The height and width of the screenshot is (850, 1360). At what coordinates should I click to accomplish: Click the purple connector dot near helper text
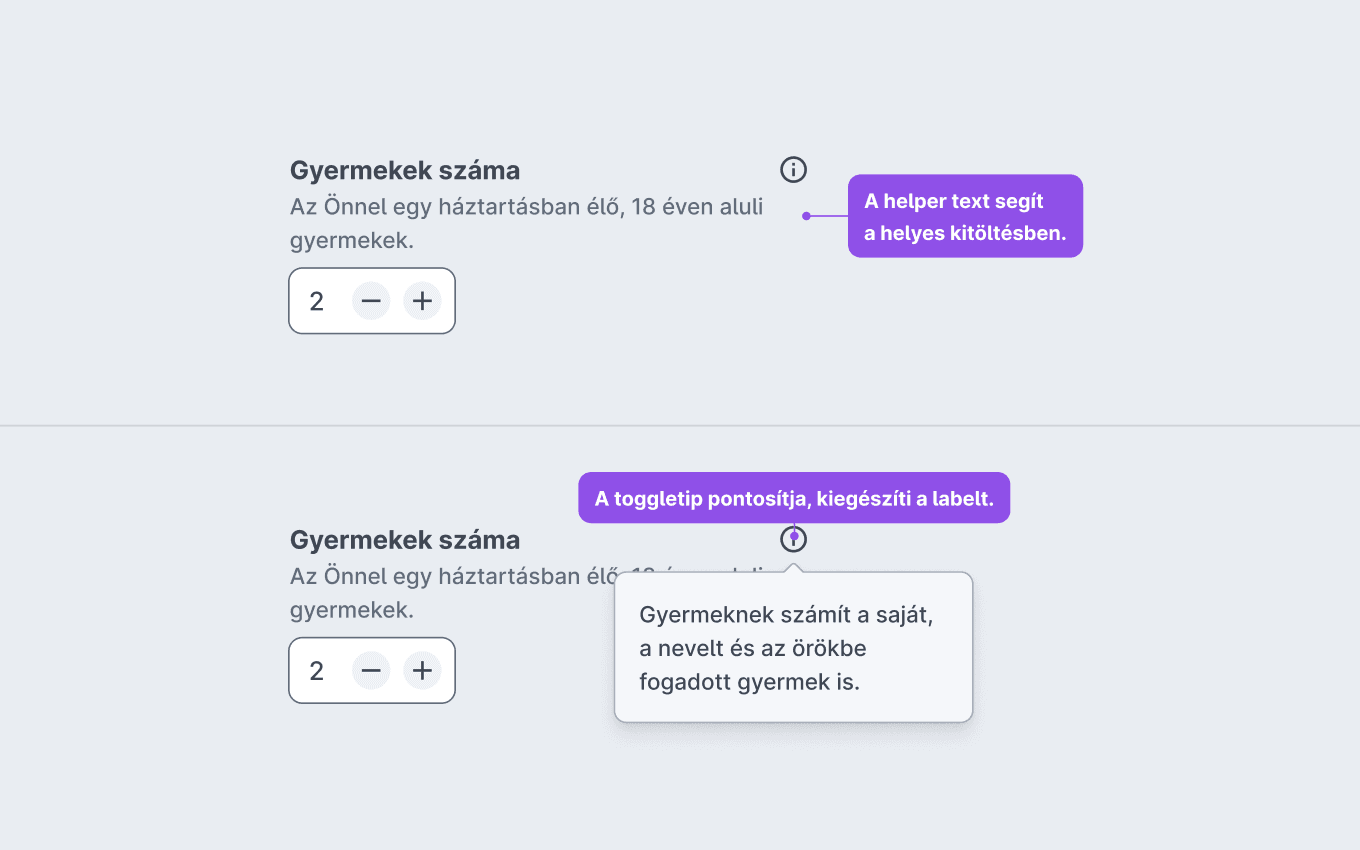806,216
